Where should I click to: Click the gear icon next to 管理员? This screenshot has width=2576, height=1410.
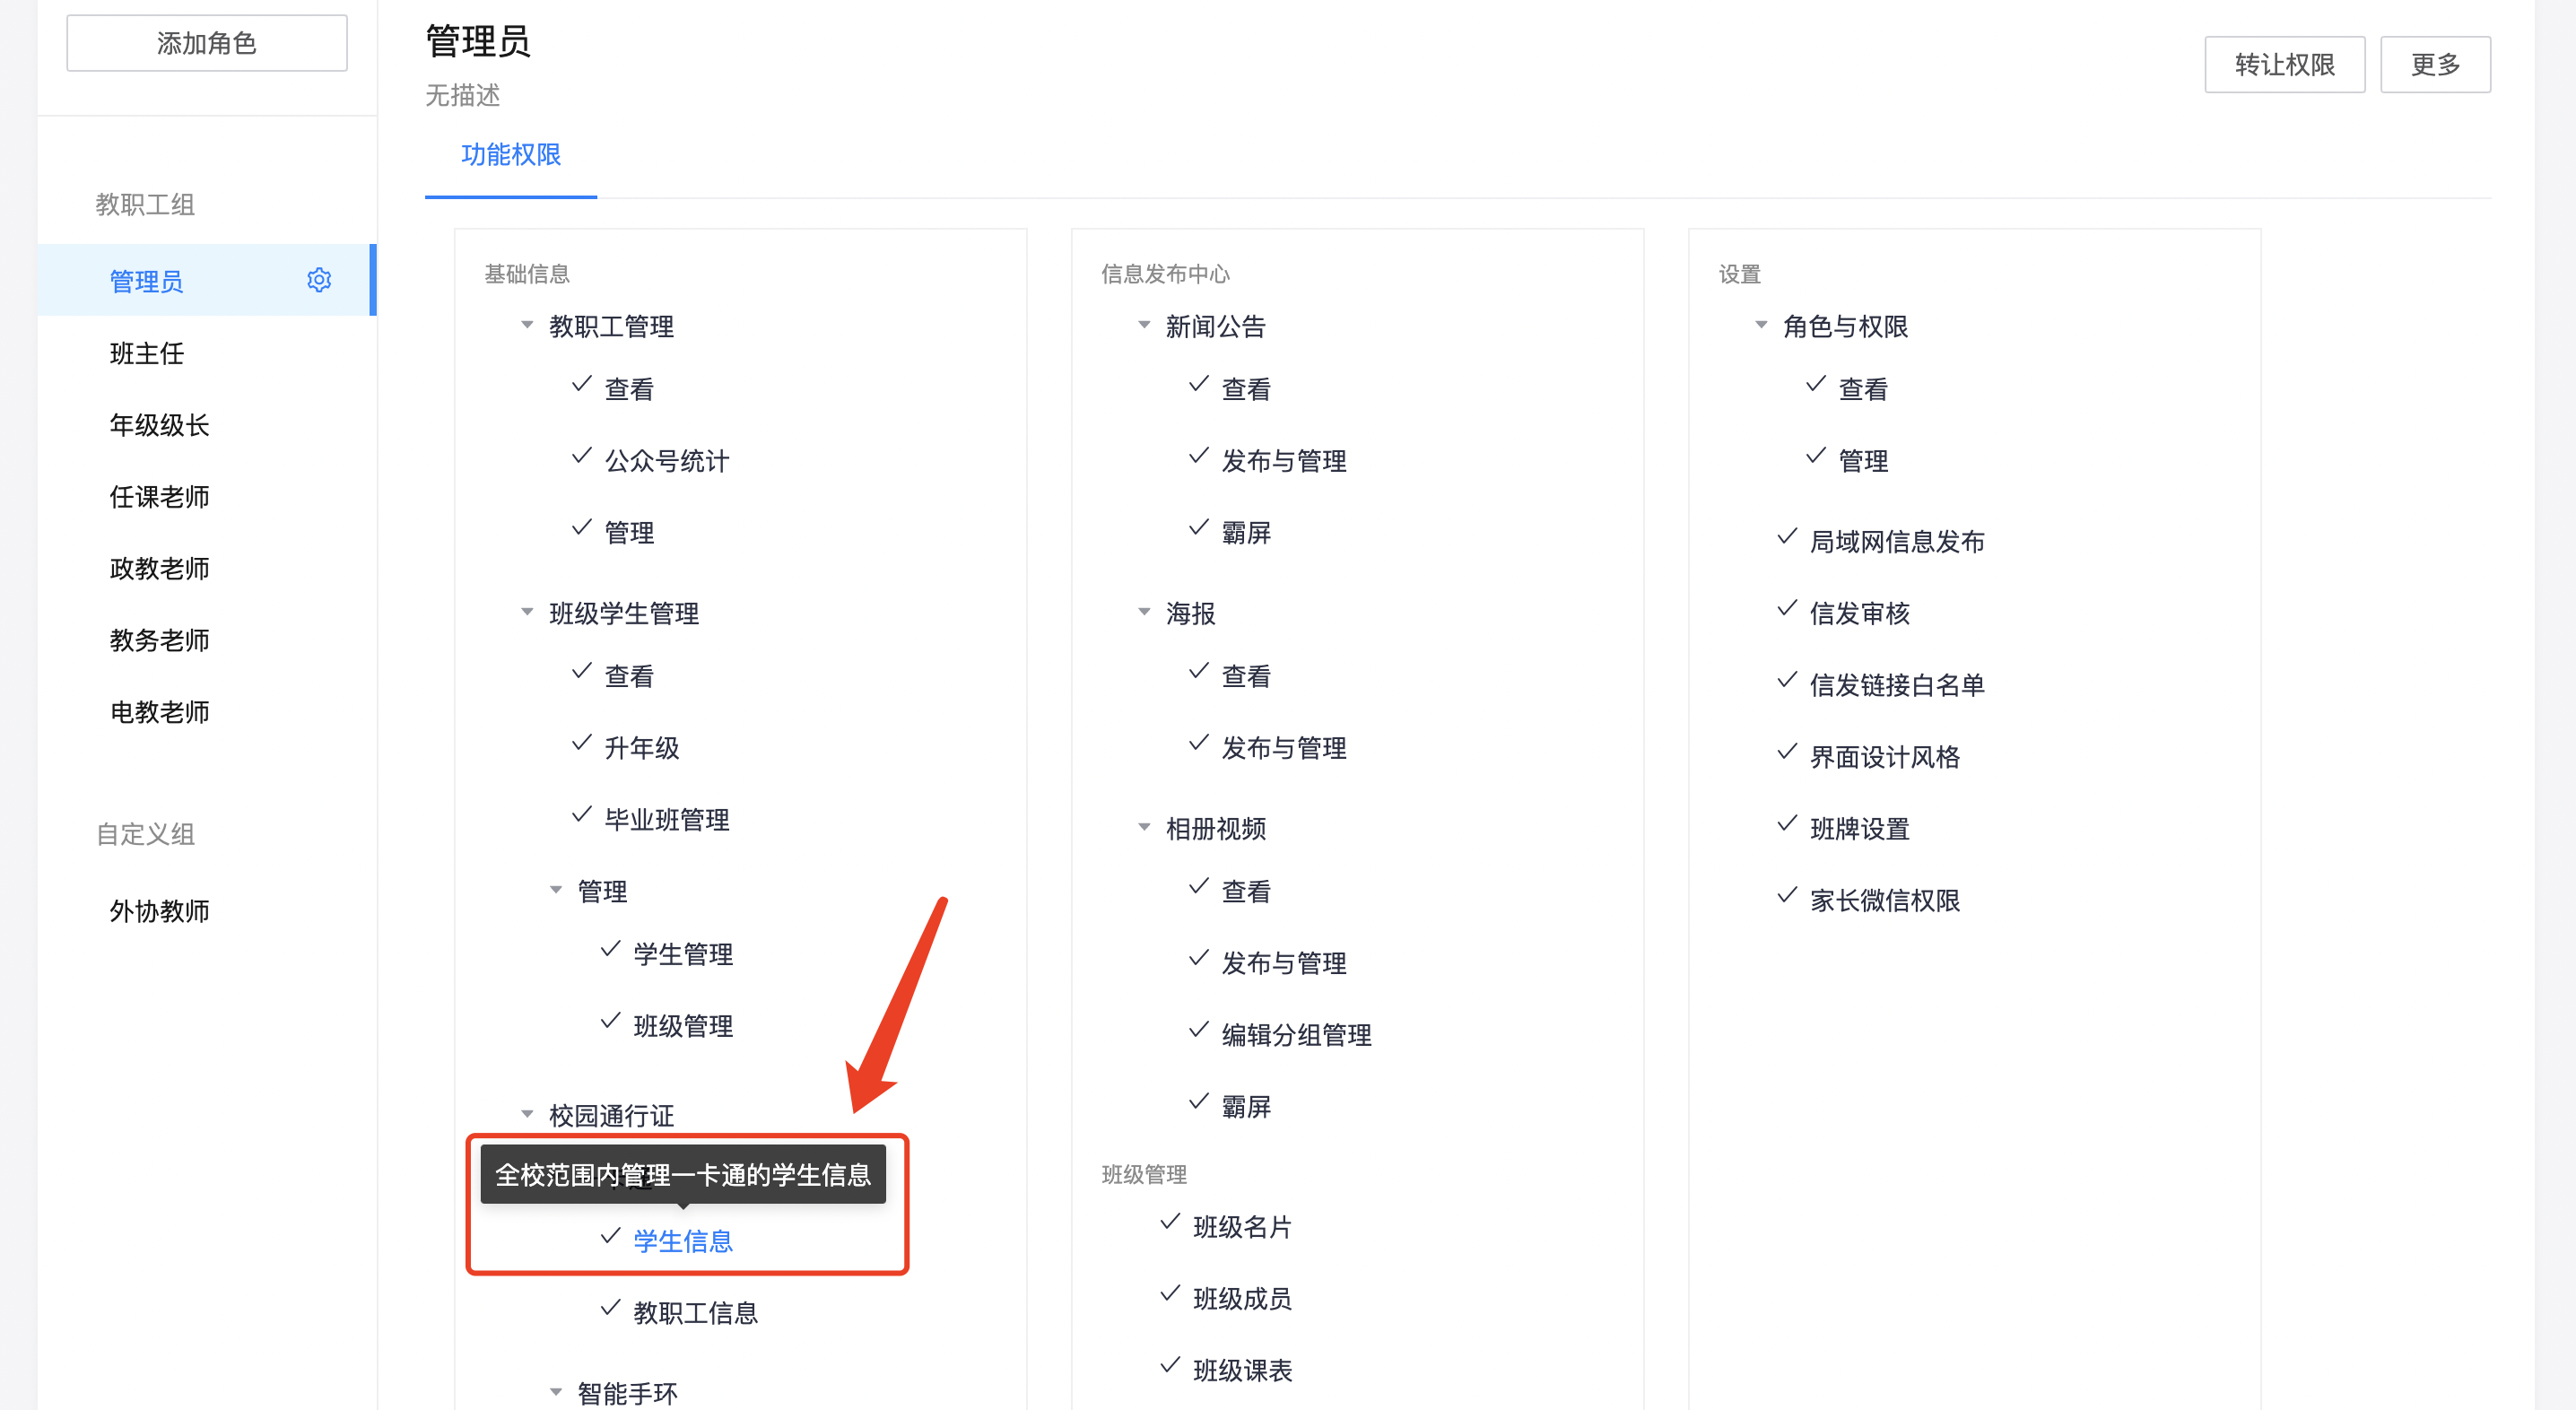[x=319, y=280]
